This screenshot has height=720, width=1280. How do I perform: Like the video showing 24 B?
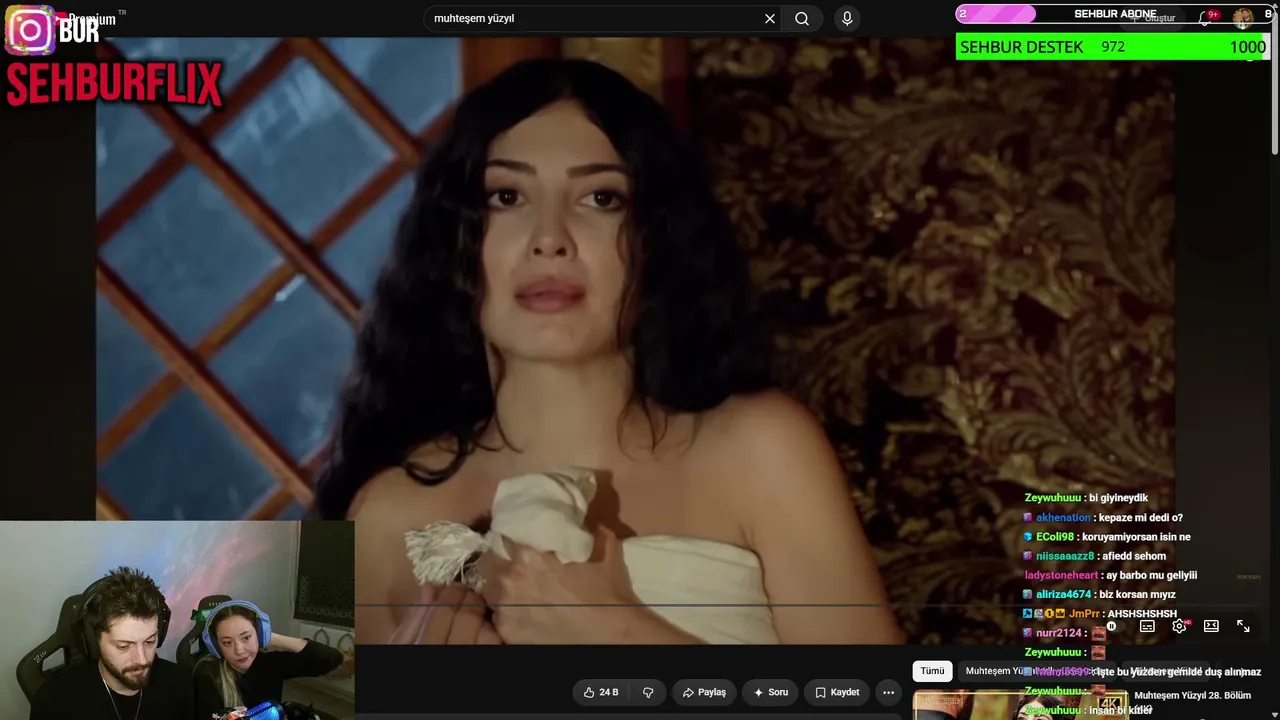point(601,692)
